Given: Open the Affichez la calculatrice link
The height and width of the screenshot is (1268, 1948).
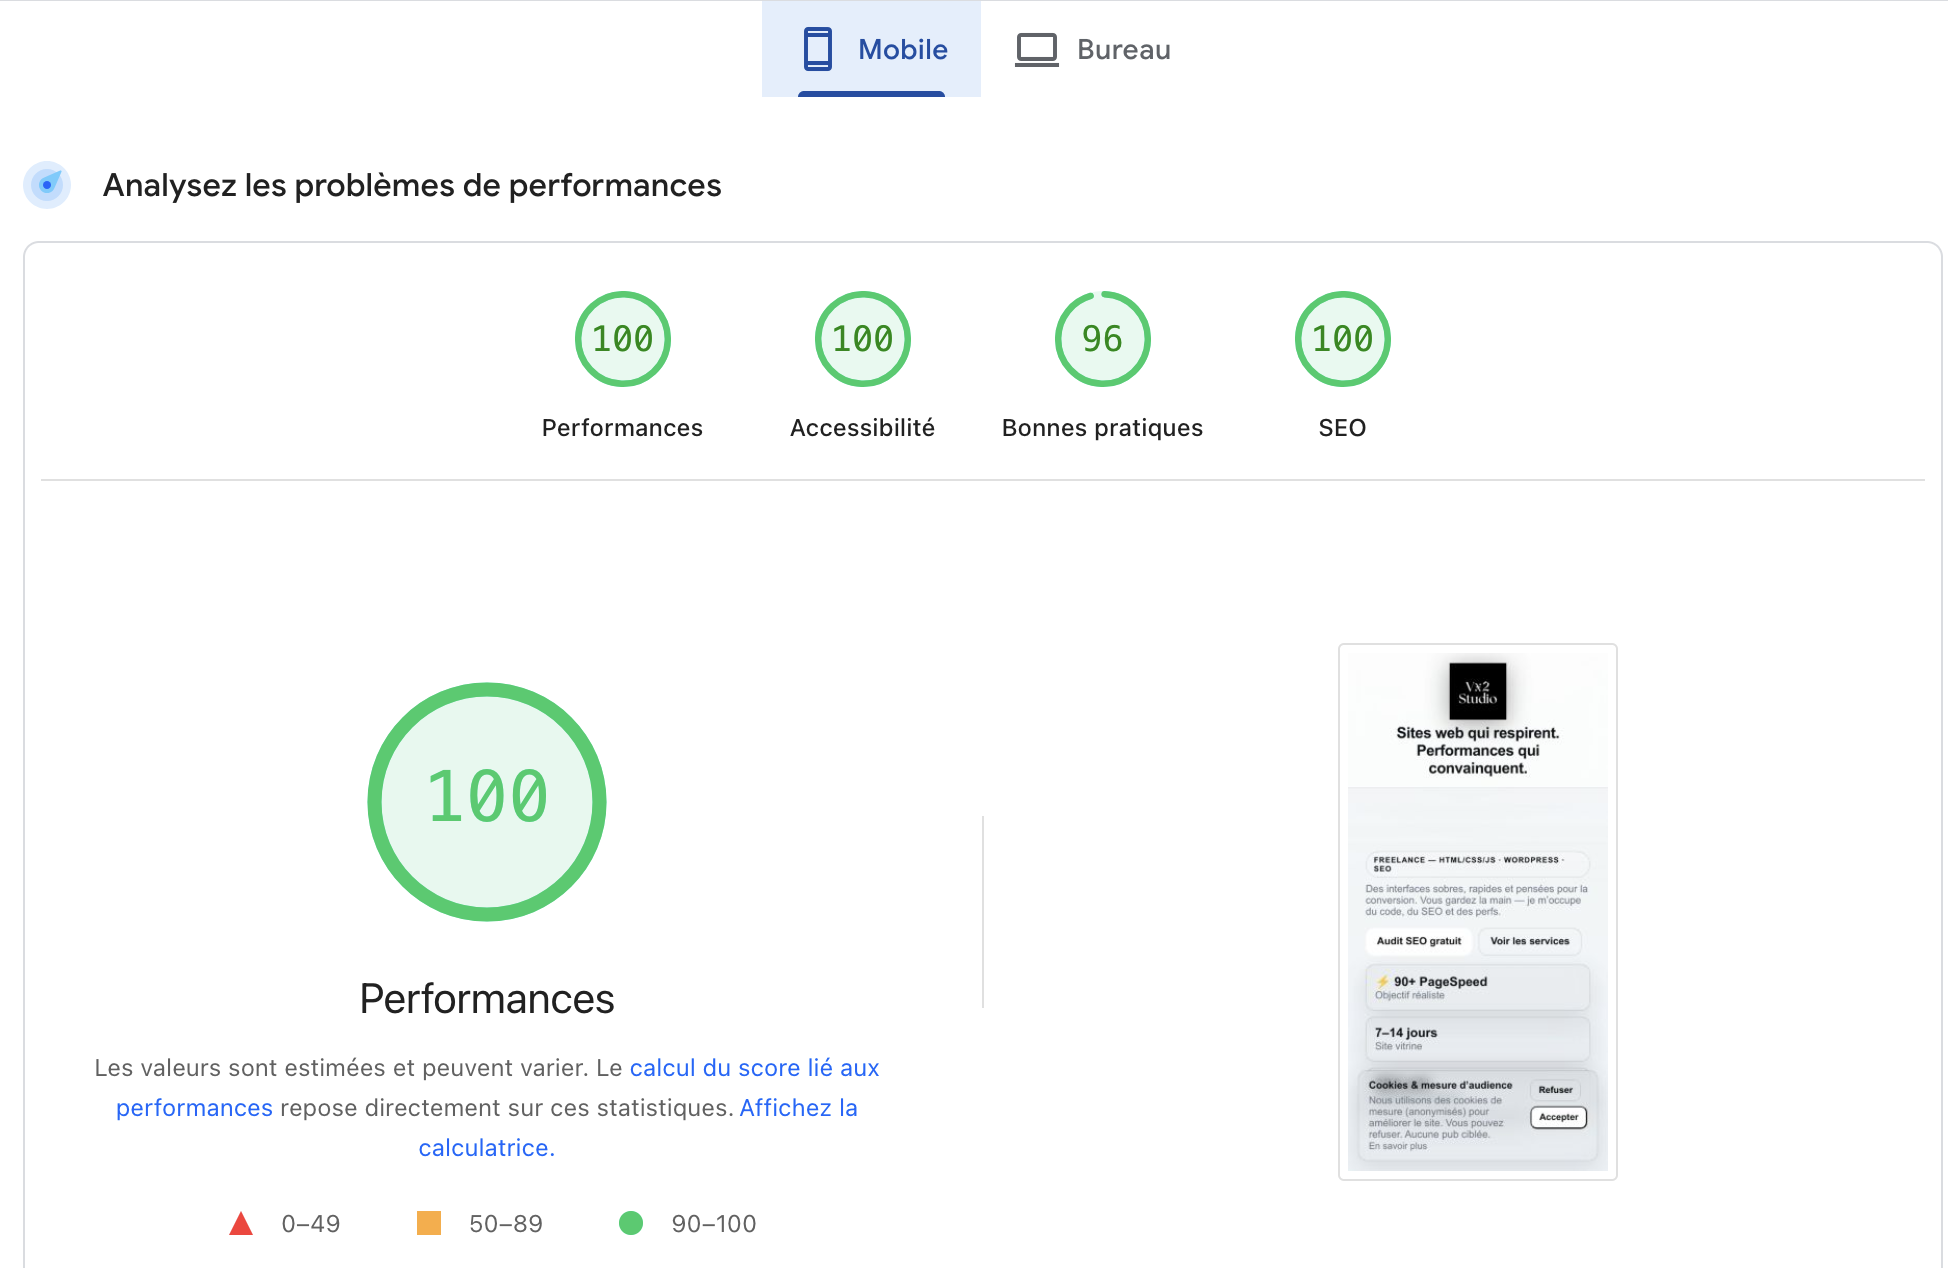Looking at the screenshot, I should pyautogui.click(x=798, y=1108).
